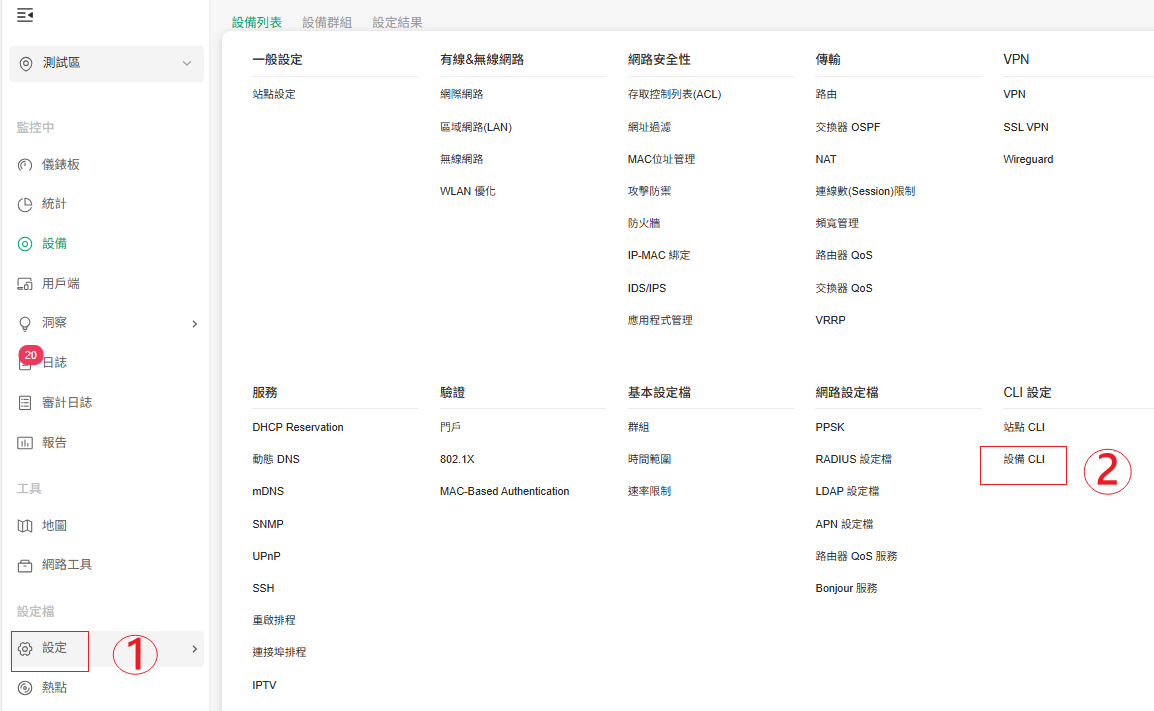Open Bonjour 服務
The image size is (1154, 711).
pos(846,588)
